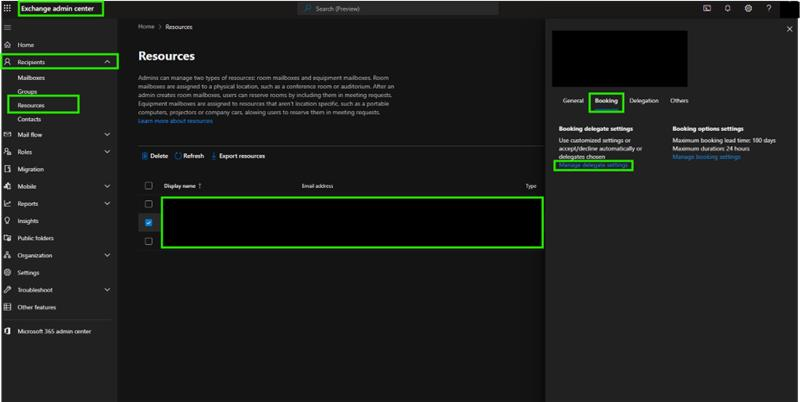
Task: Switch to the General tab
Action: (x=573, y=101)
